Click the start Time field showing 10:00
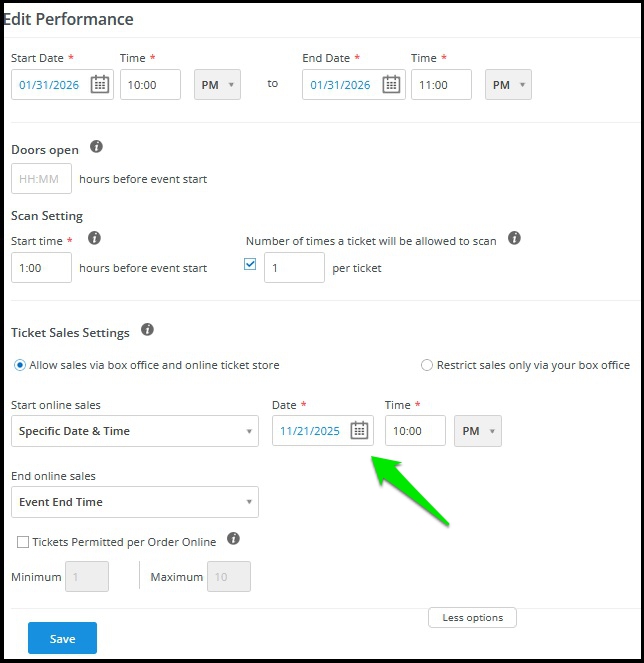The width and height of the screenshot is (644, 663). (151, 85)
